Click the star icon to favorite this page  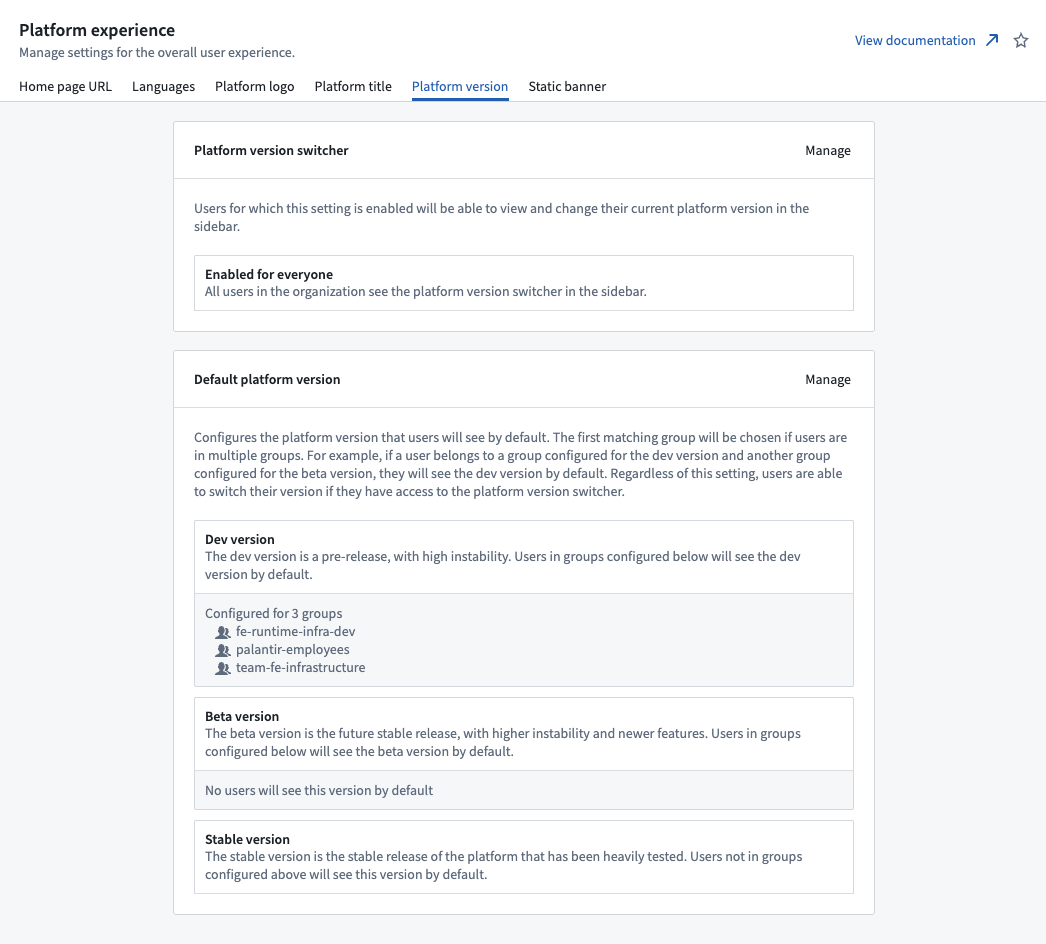point(1021,40)
